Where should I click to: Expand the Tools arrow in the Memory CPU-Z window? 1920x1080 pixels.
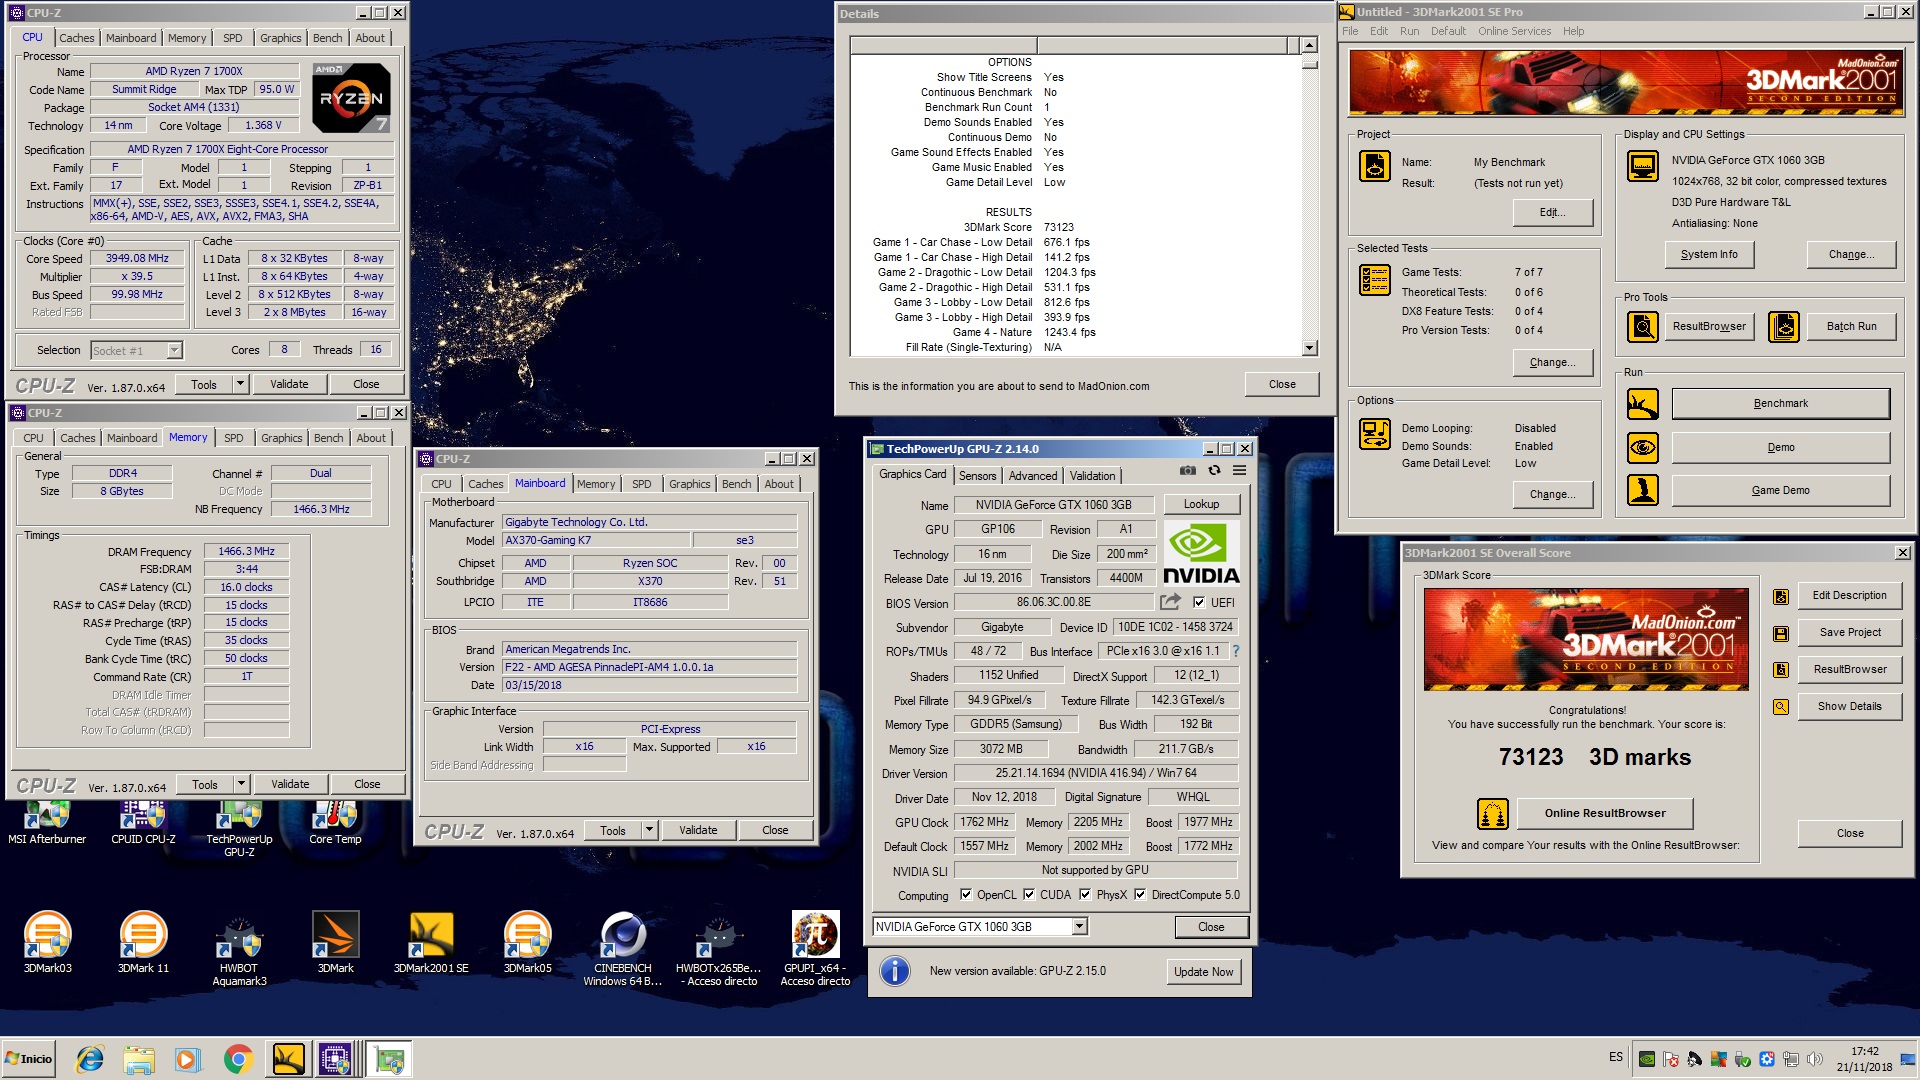241,784
